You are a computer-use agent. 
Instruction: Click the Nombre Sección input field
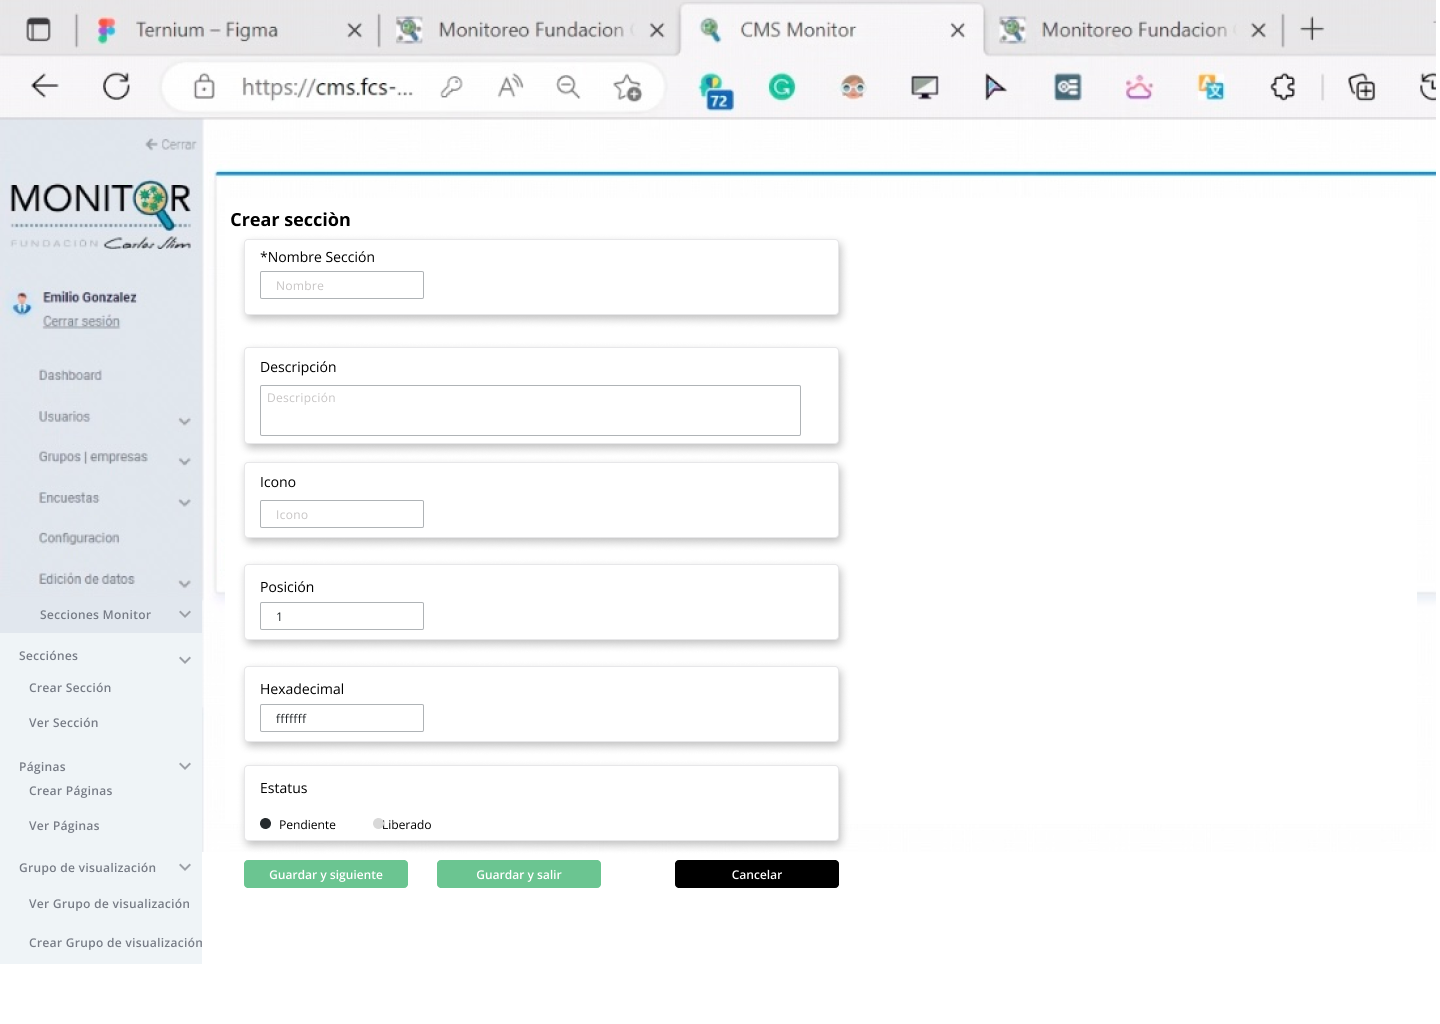[342, 285]
